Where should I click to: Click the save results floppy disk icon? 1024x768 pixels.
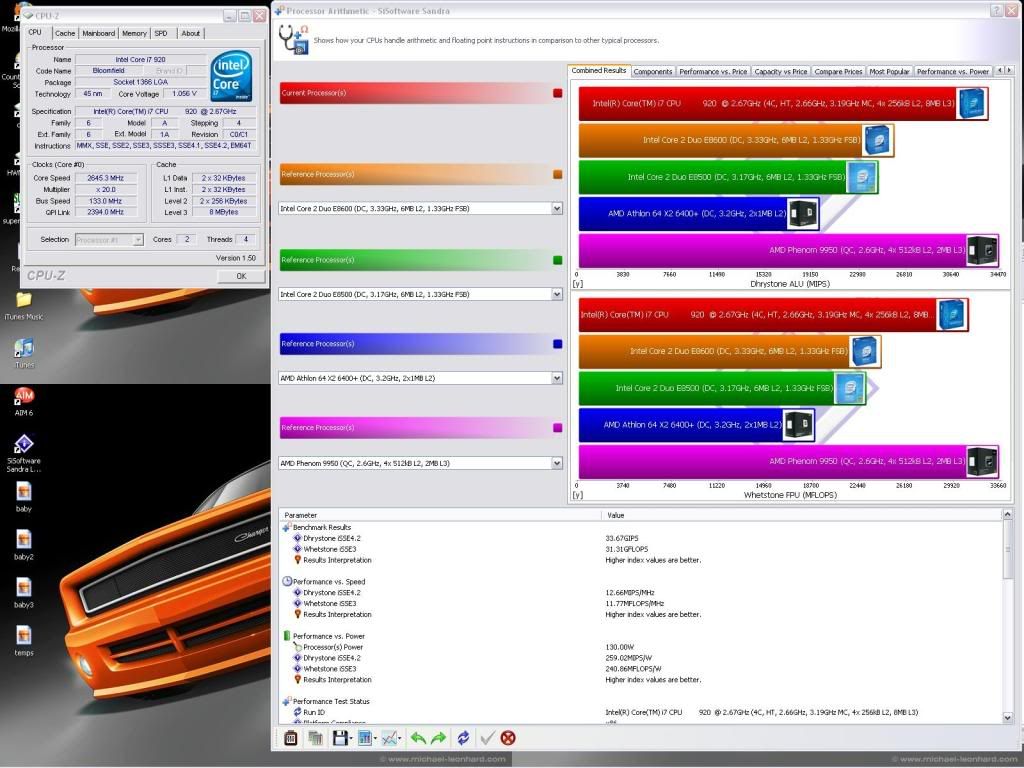coord(340,738)
